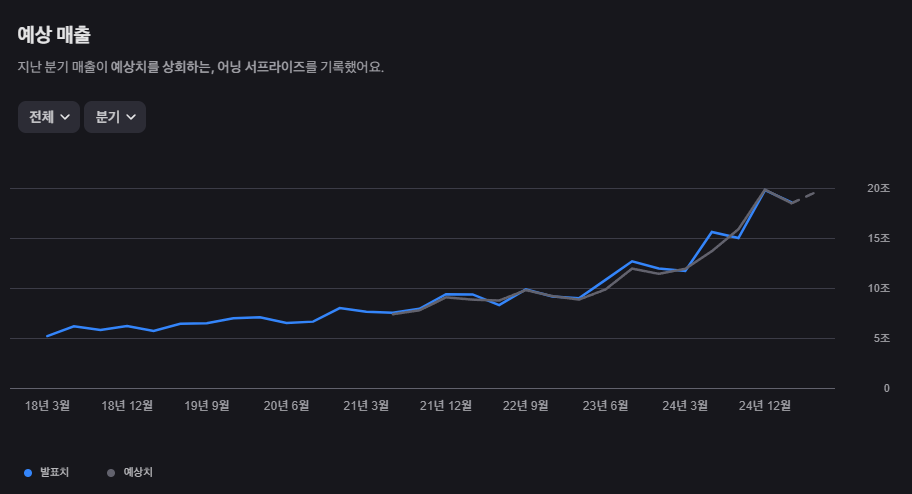
Task: Click the 15조 y-axis label
Action: (878, 238)
